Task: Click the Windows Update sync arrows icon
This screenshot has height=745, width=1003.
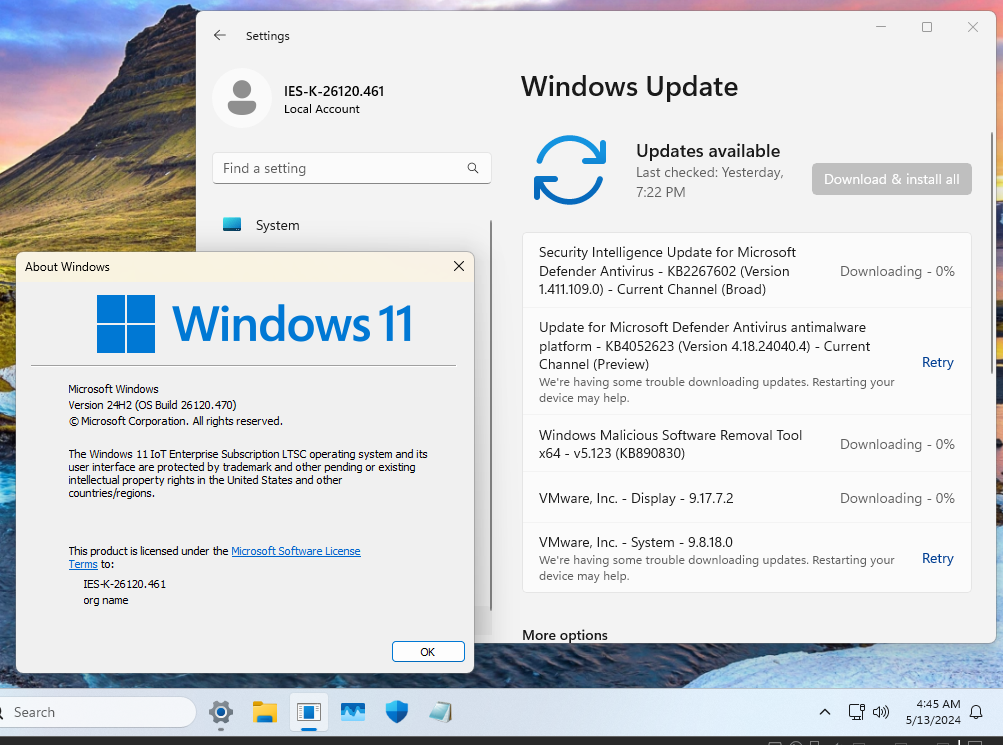Action: [569, 170]
